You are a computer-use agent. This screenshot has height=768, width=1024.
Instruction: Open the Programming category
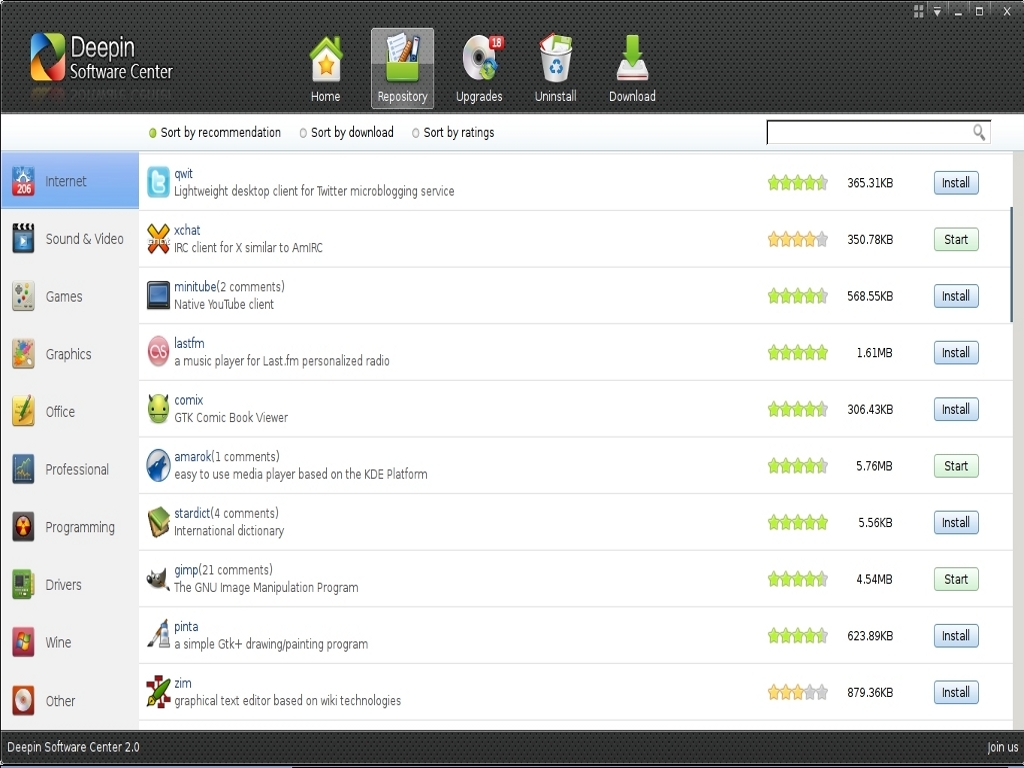70,527
